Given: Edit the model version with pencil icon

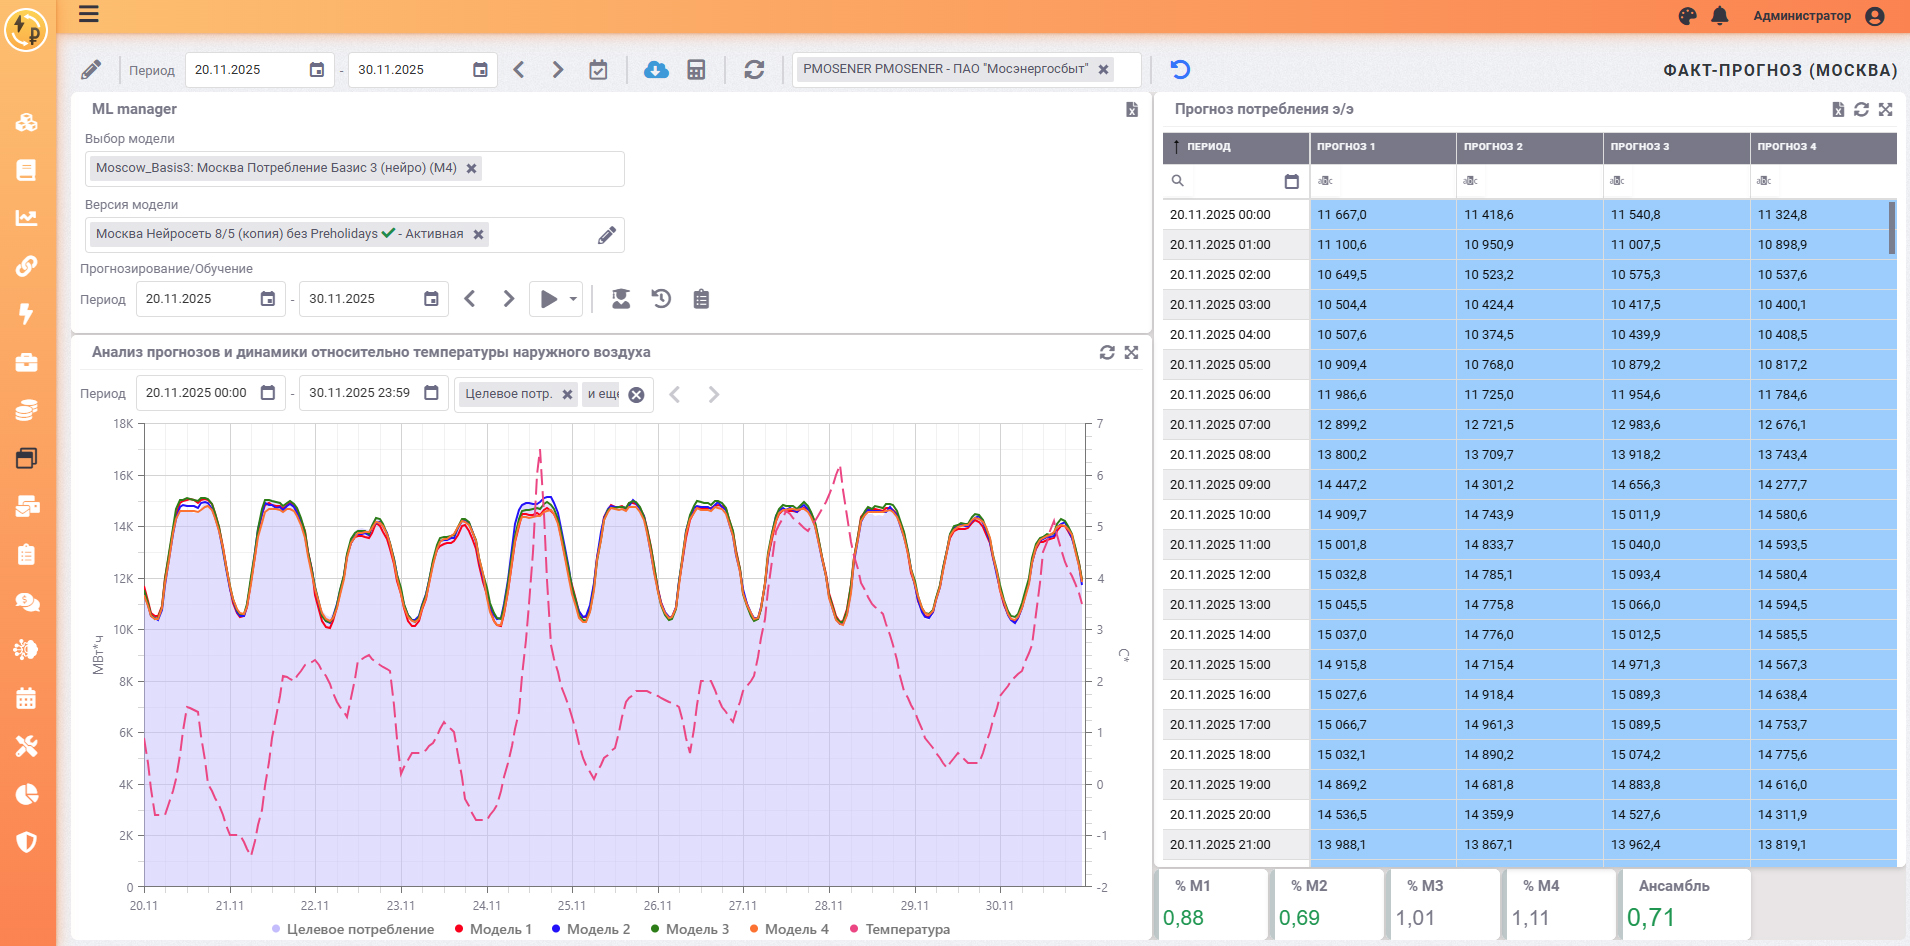Looking at the screenshot, I should 607,235.
